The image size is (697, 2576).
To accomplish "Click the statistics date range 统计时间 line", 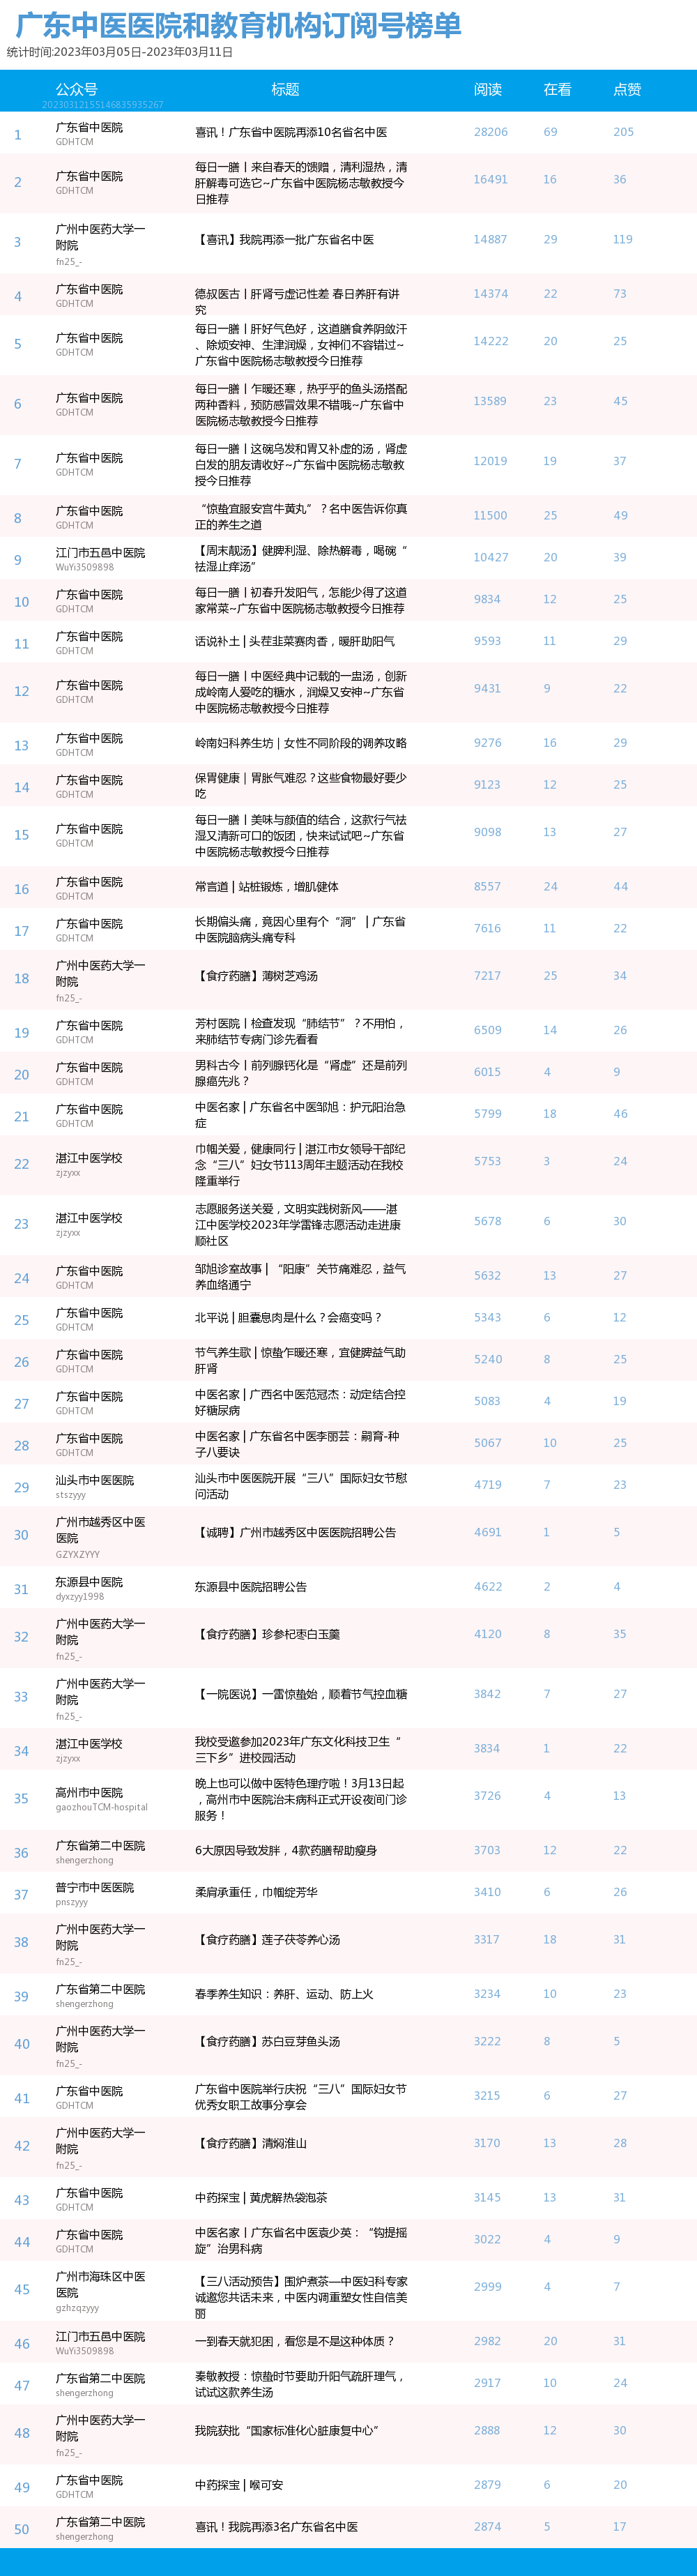I will (x=119, y=52).
